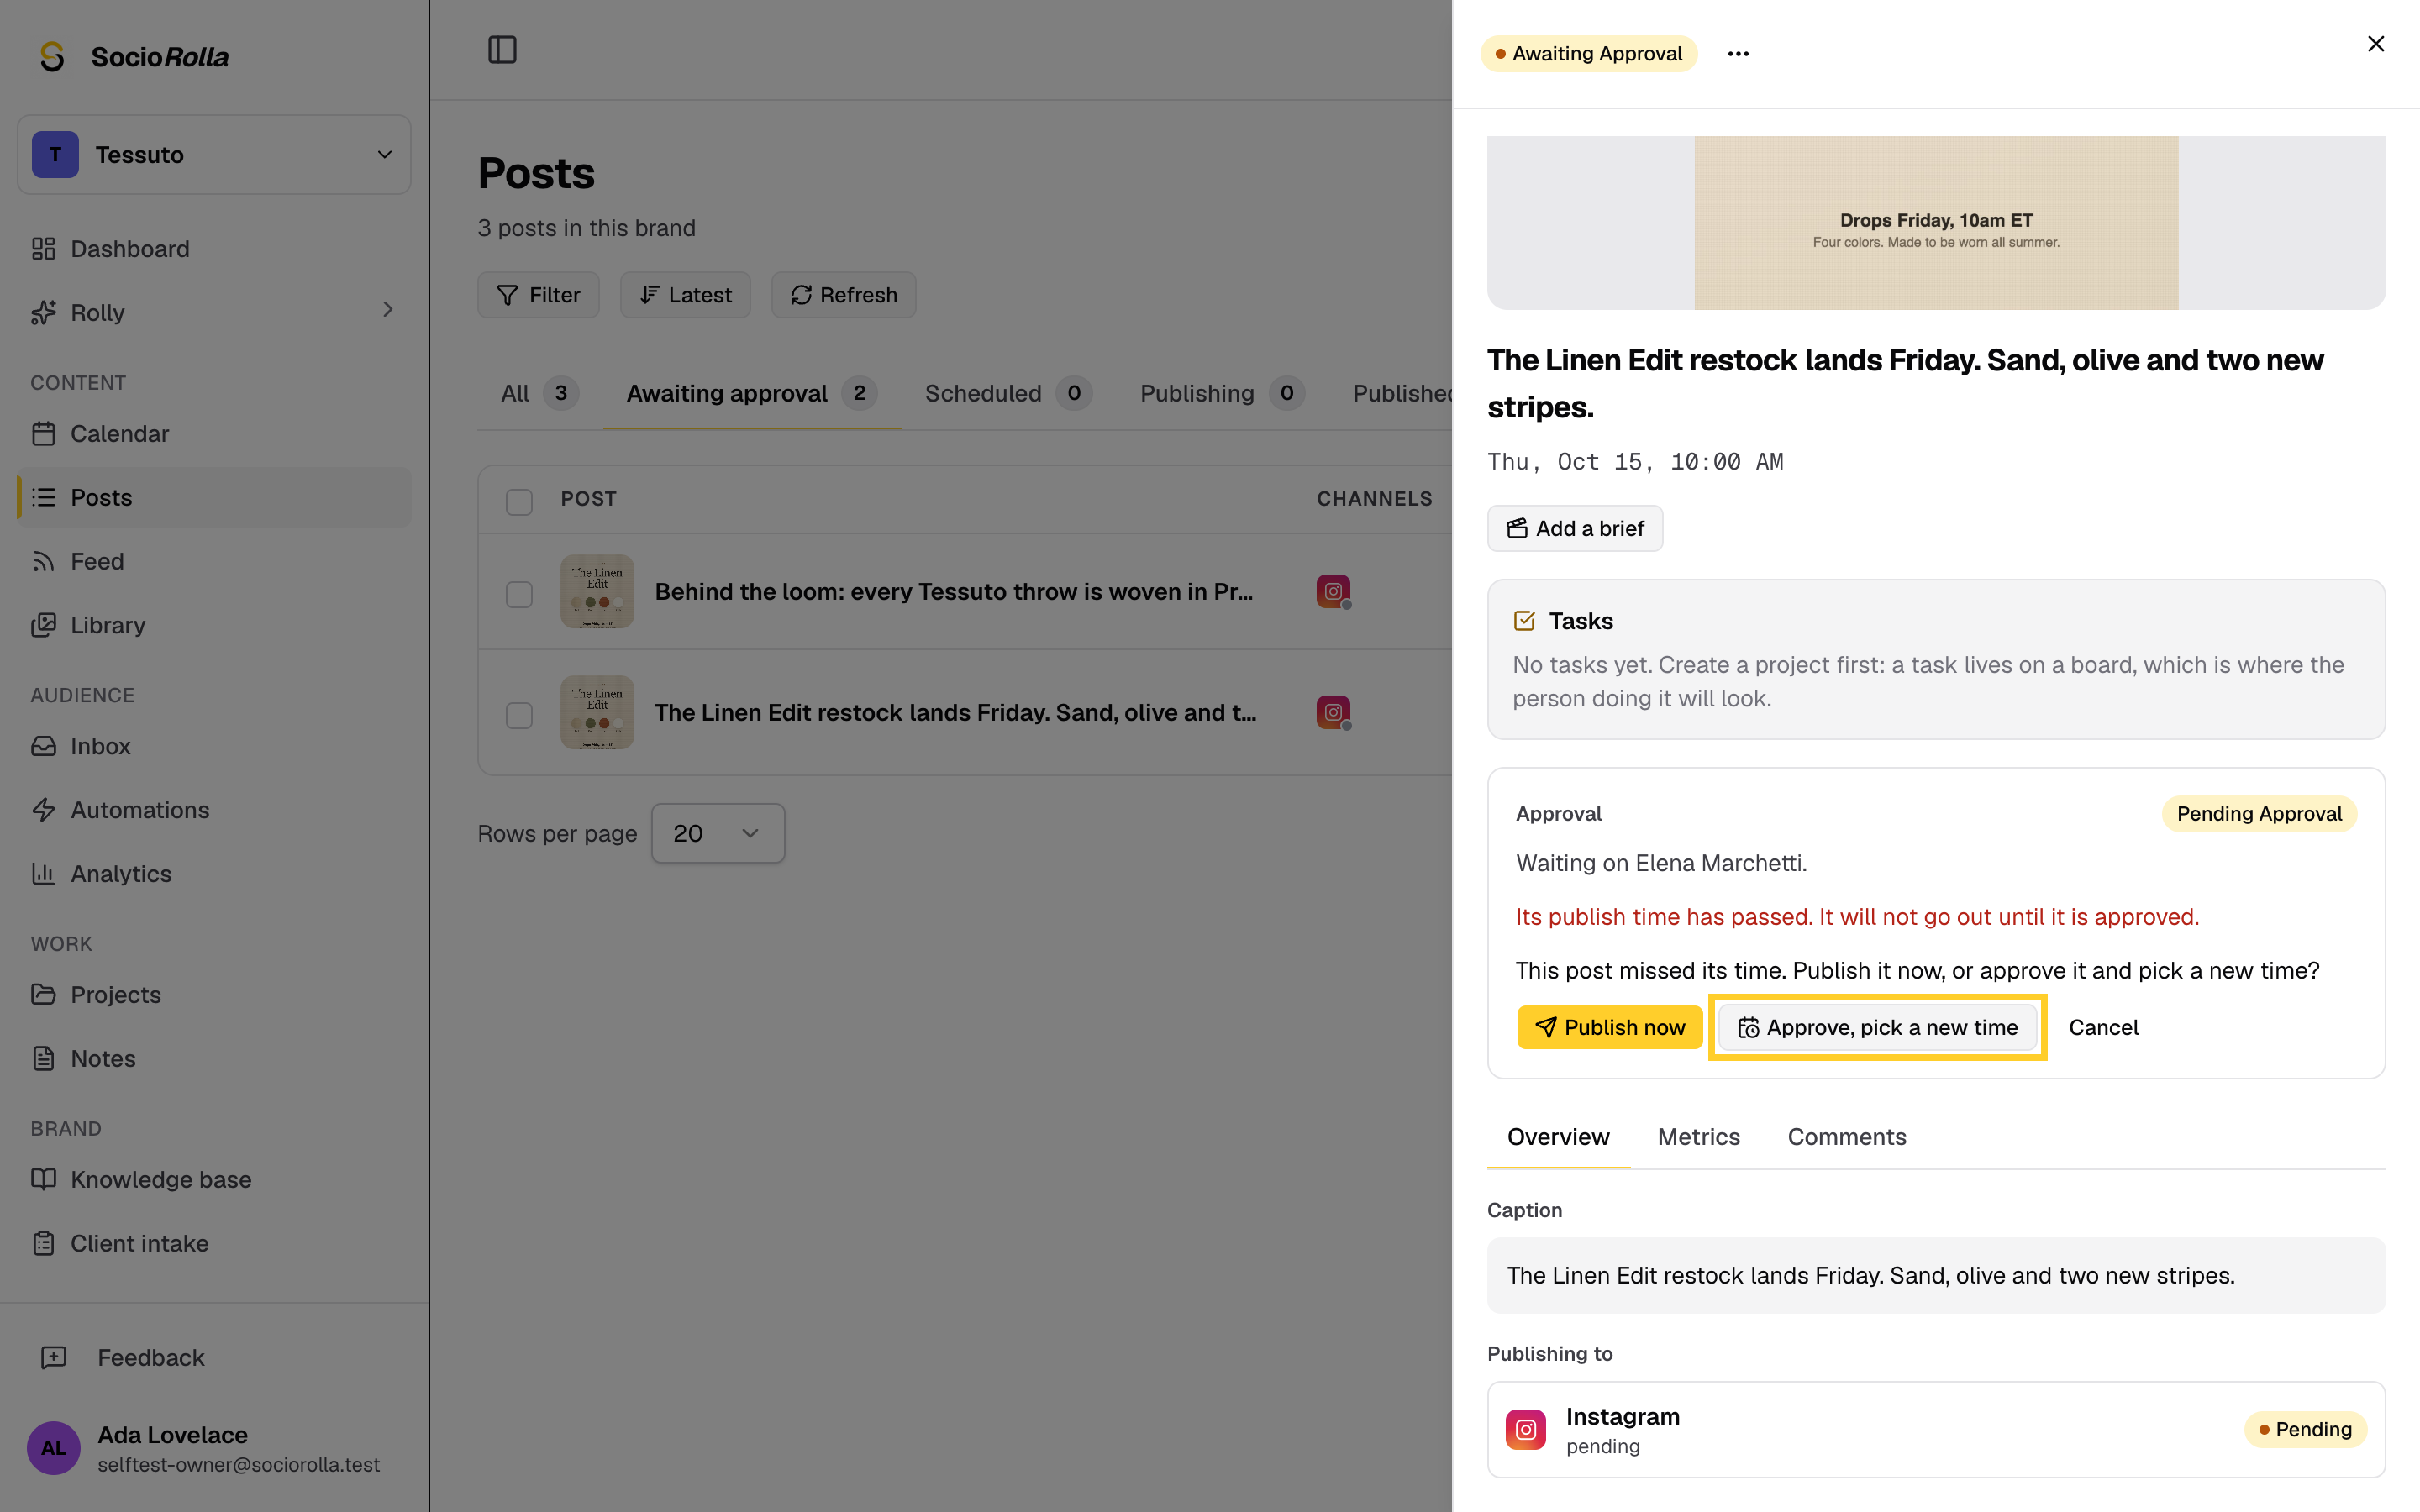Click Instagram channel icon in Behind the loom row

(1333, 591)
